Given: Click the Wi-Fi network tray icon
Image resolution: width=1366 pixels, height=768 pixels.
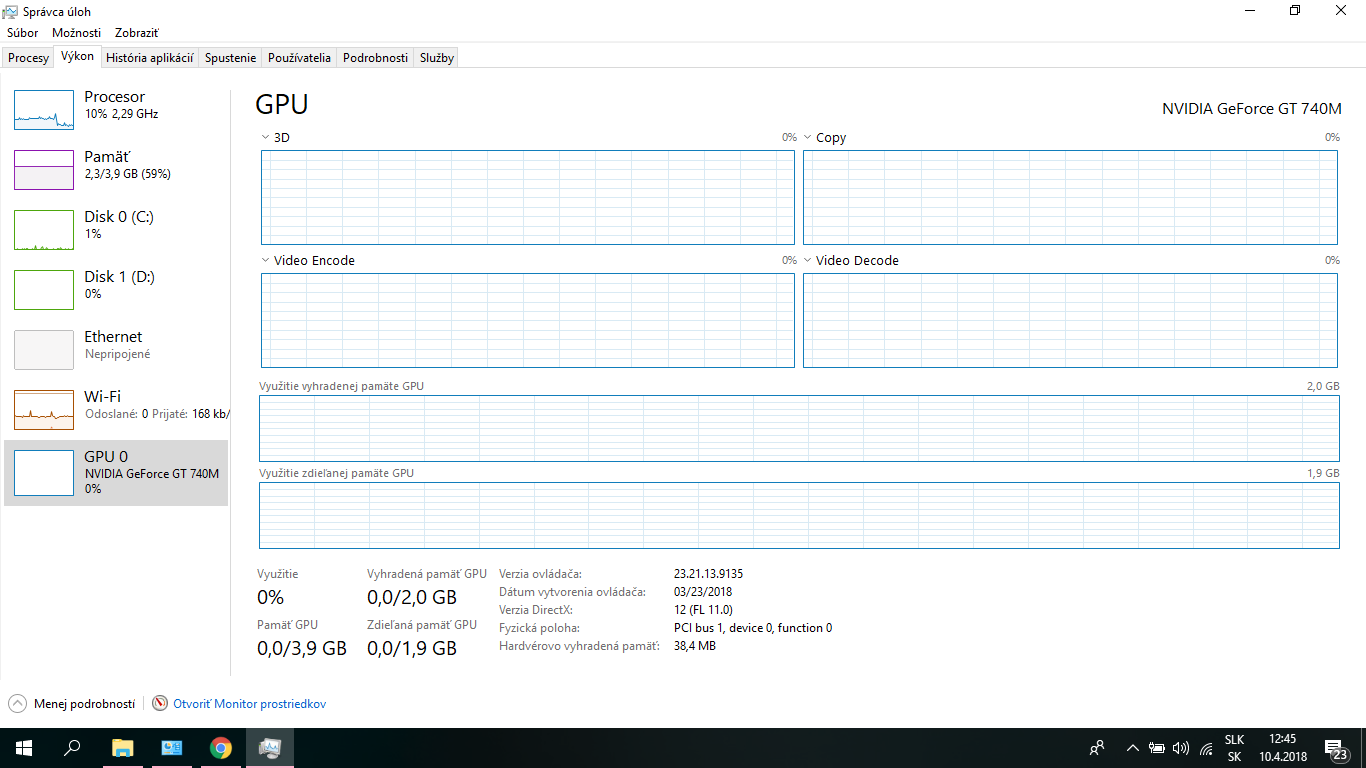Looking at the screenshot, I should point(1206,747).
